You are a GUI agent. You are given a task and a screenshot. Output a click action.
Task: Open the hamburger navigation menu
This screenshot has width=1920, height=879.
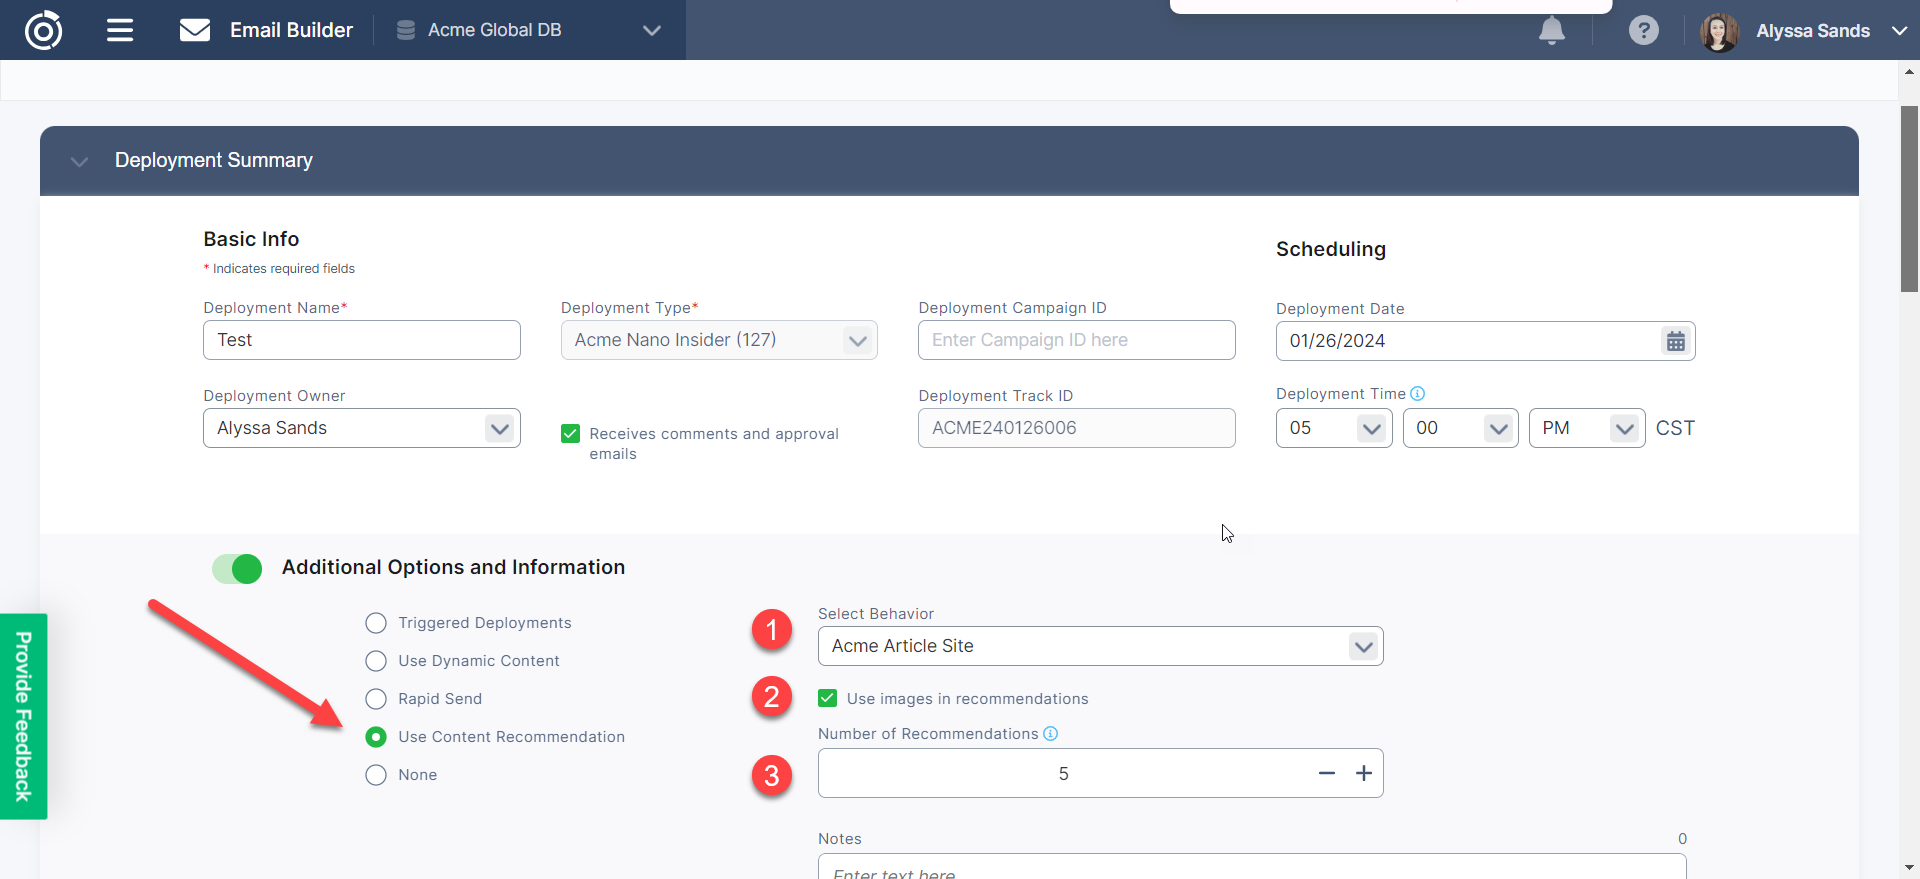tap(120, 30)
